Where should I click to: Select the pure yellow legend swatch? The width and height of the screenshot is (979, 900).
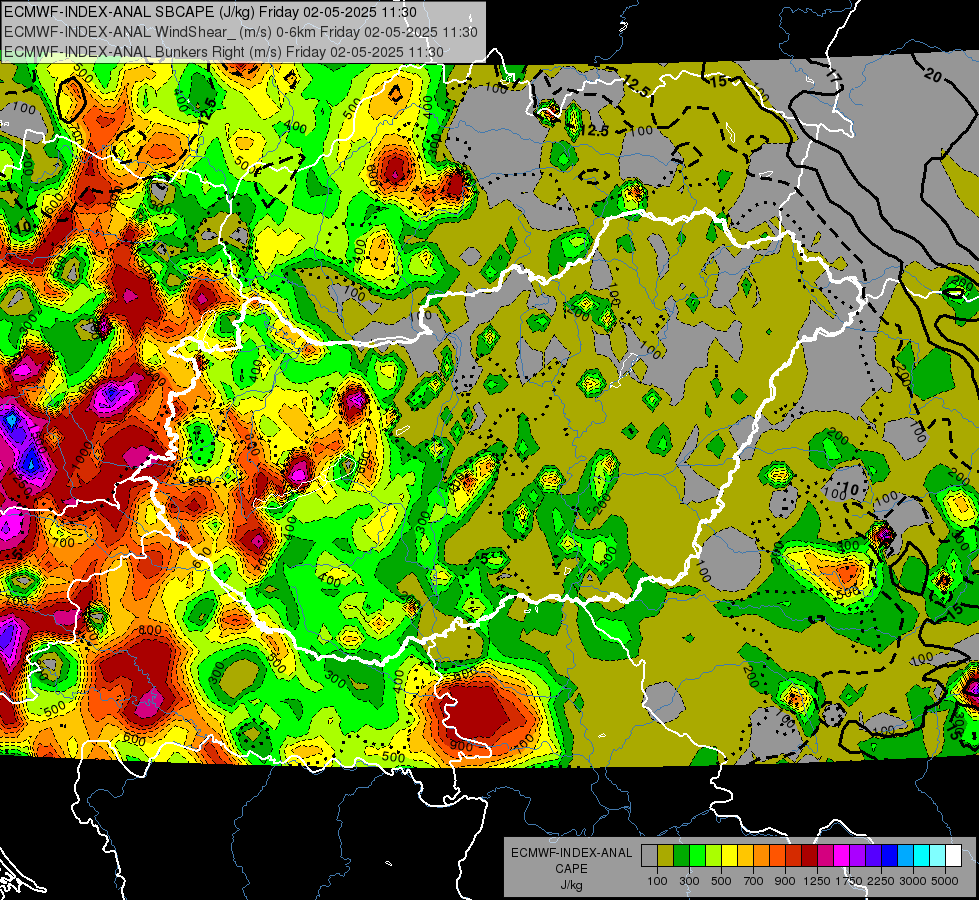[x=729, y=855]
